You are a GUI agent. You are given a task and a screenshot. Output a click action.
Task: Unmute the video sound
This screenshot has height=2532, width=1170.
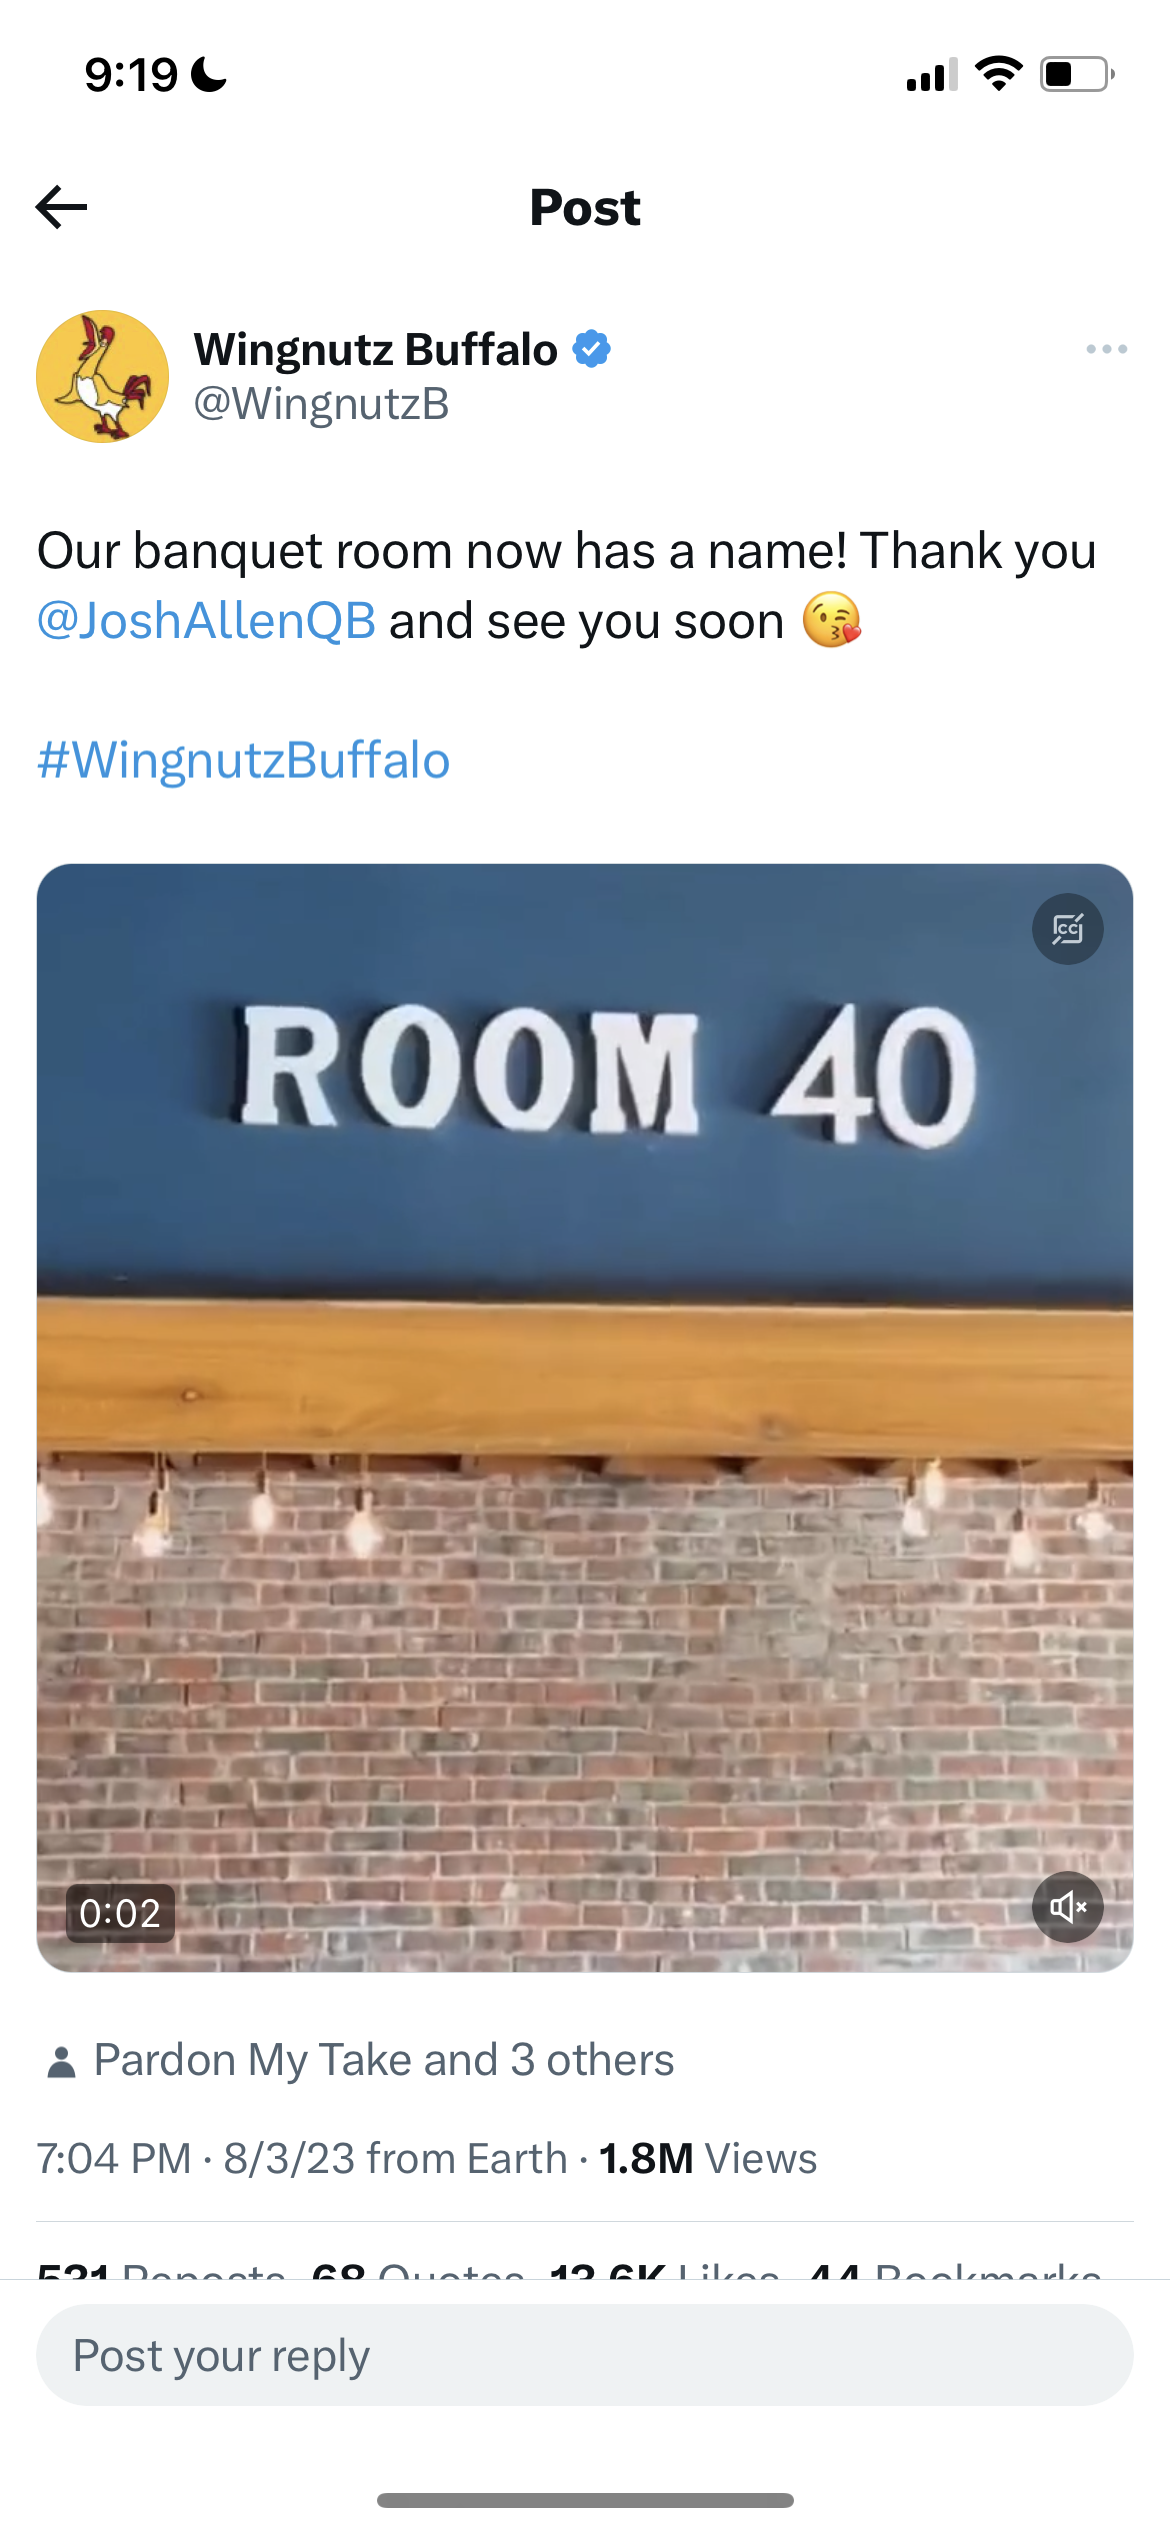[1067, 1907]
